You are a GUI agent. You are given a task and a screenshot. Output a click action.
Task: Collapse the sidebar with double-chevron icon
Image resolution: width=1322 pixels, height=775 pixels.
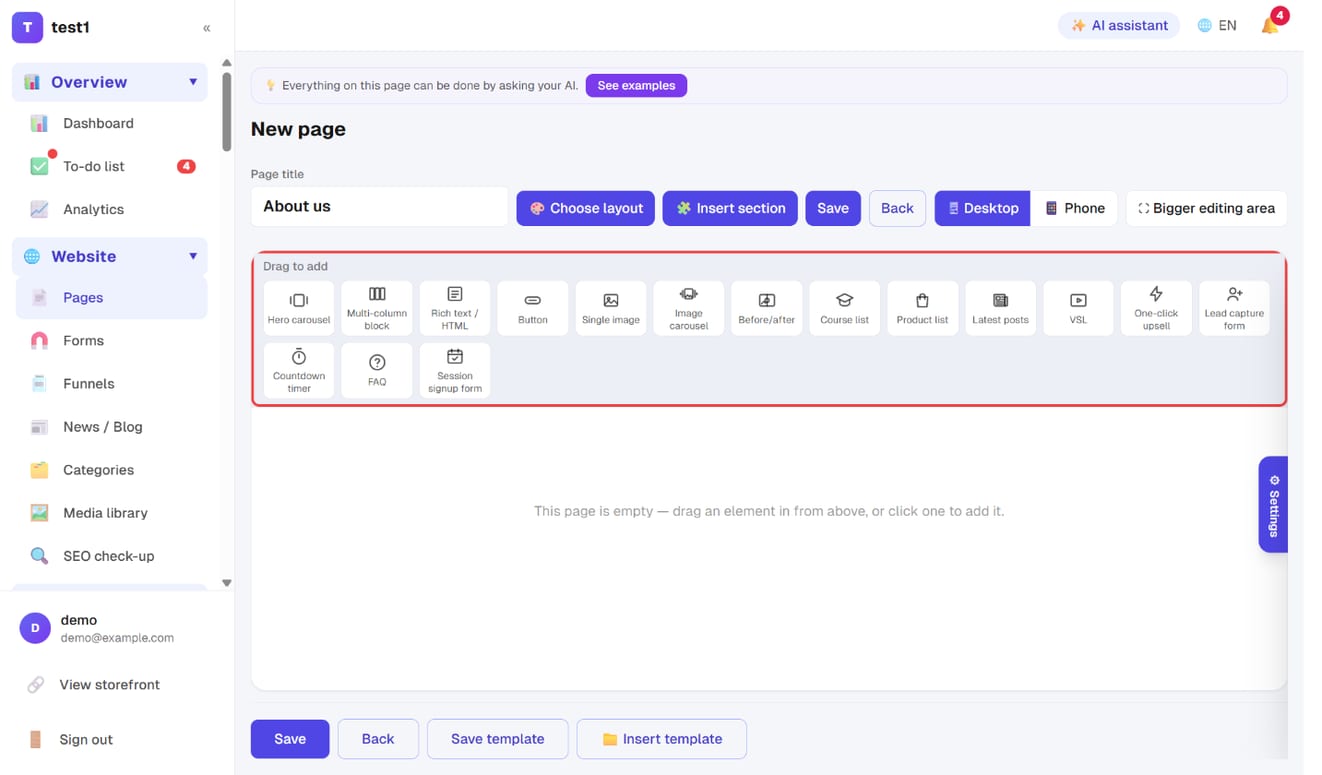click(207, 28)
